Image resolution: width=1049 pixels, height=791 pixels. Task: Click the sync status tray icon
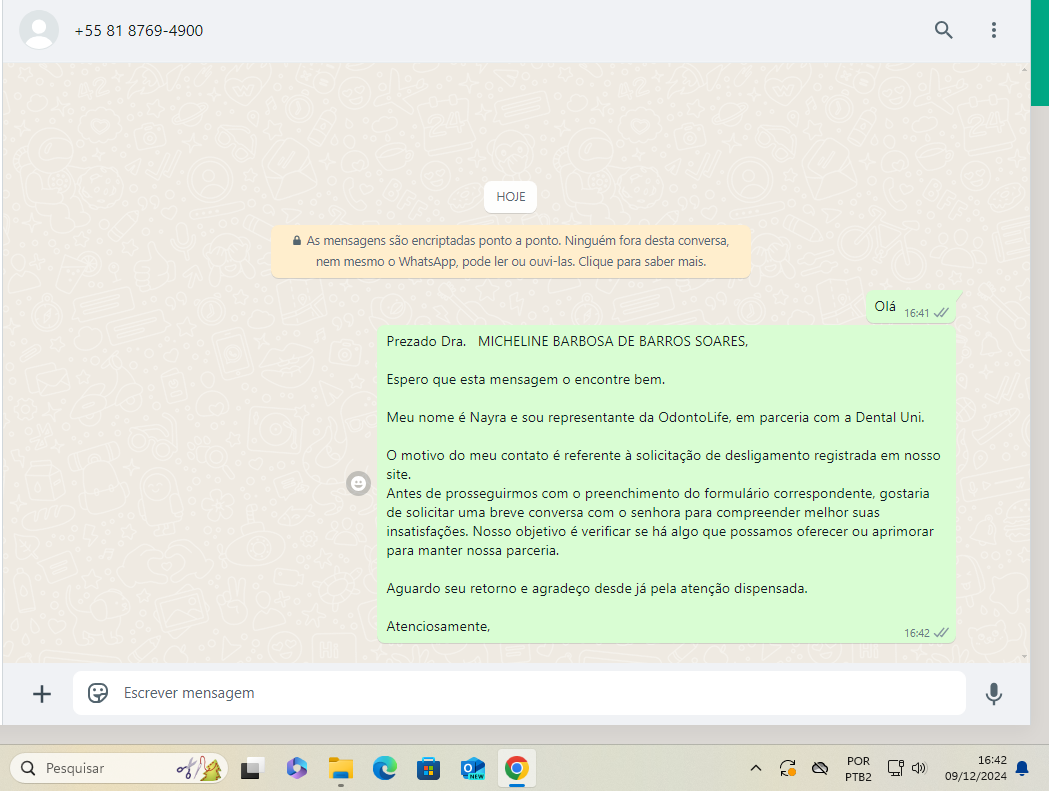tap(787, 768)
